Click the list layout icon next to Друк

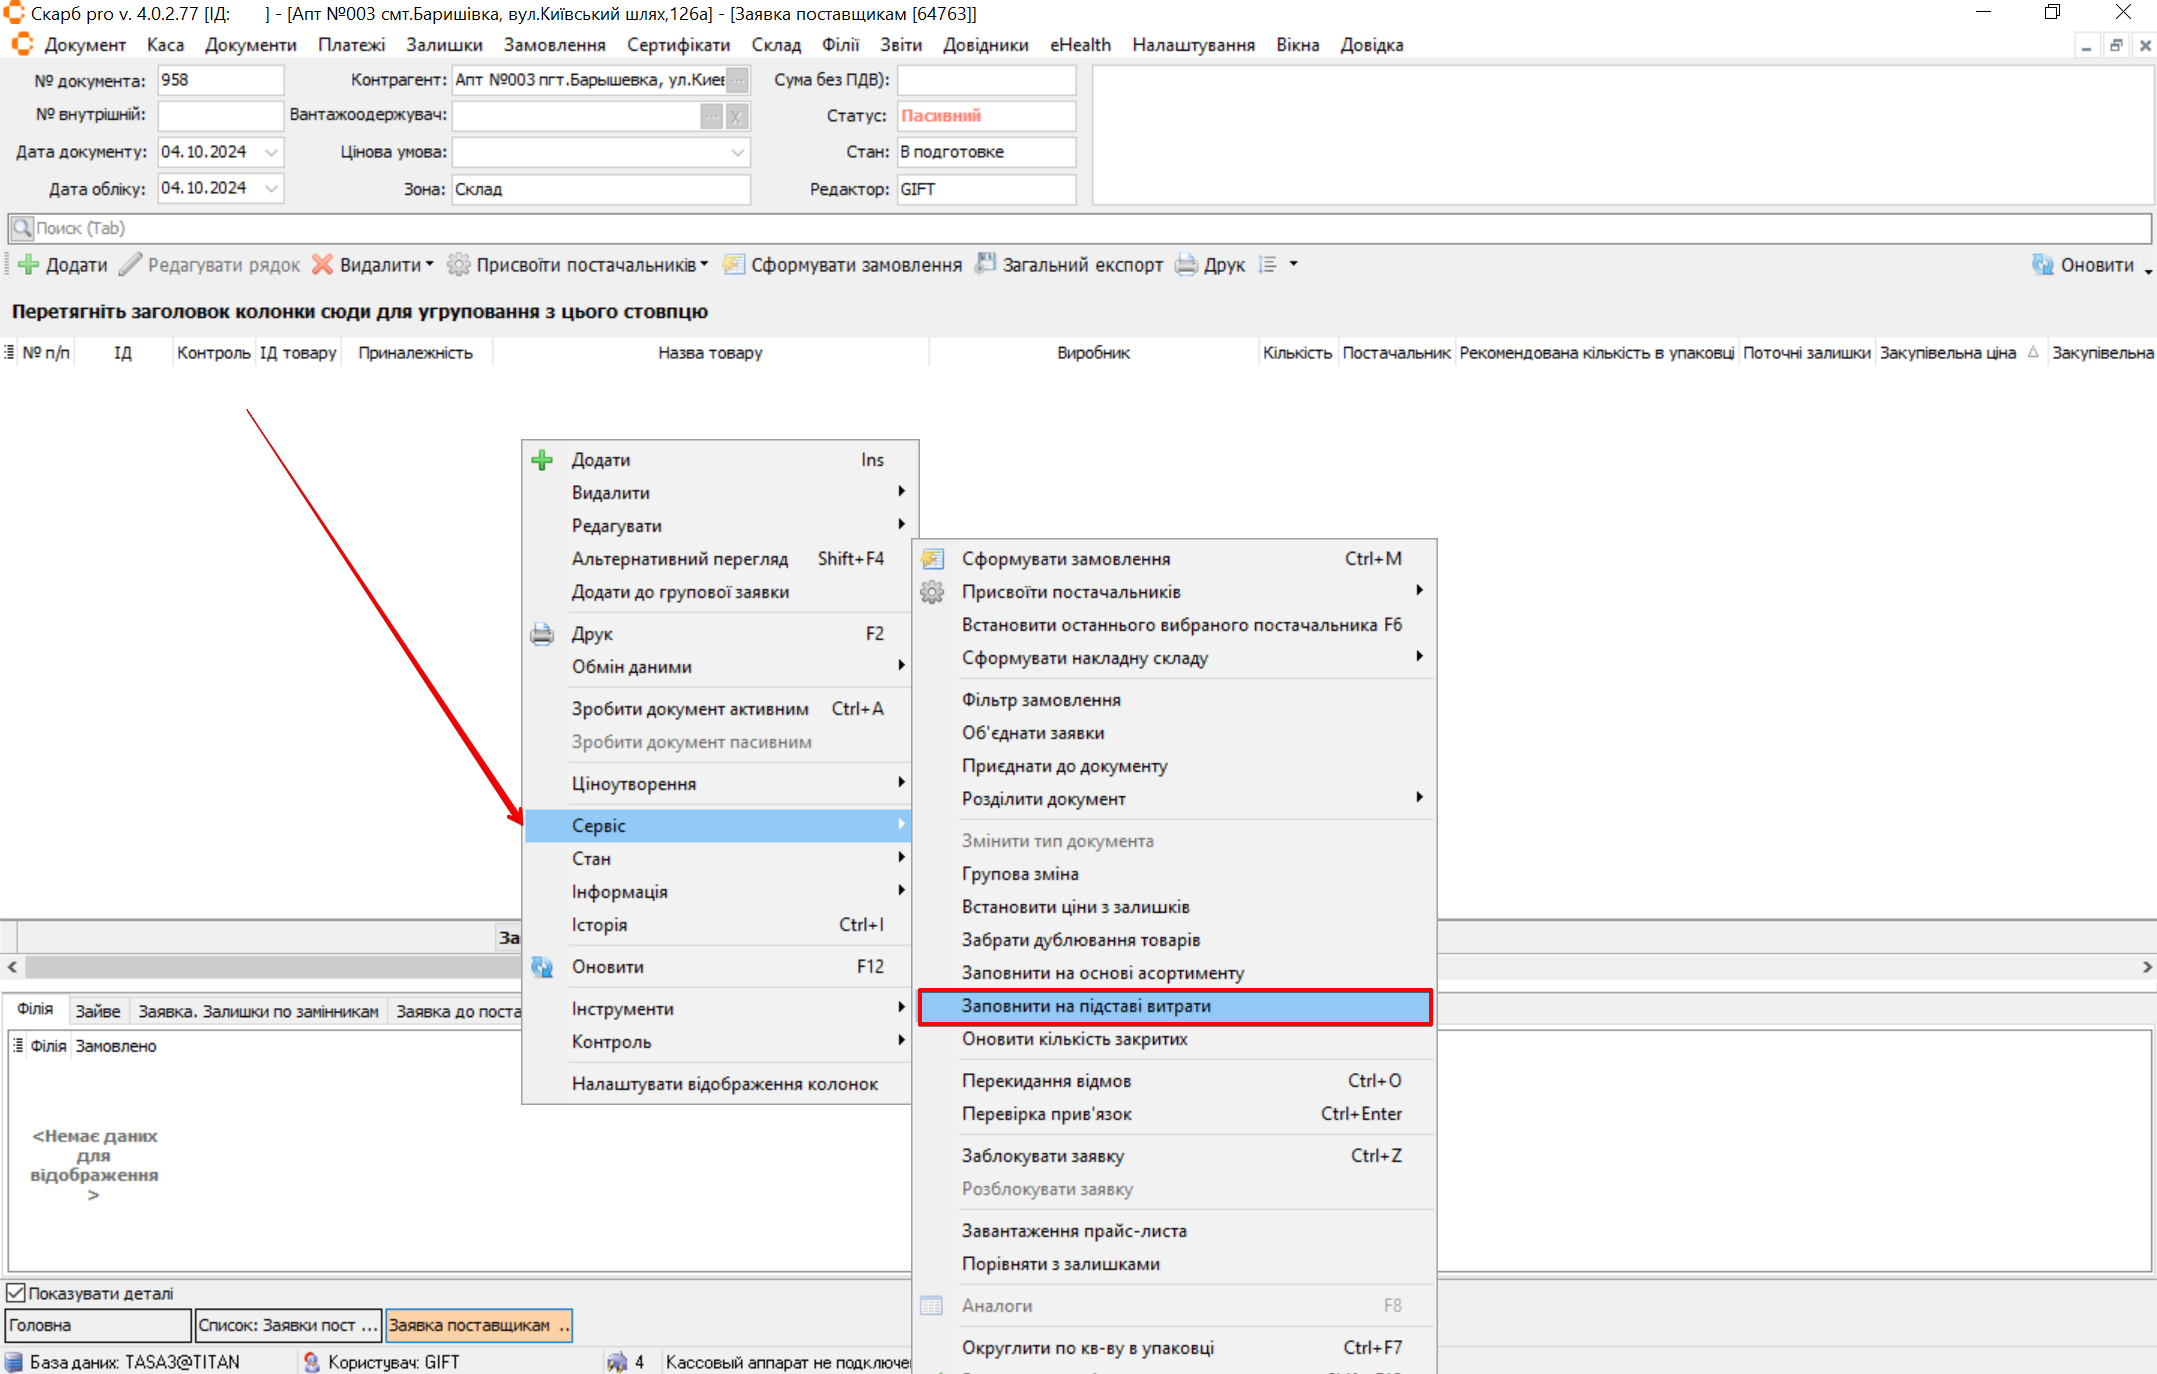pyautogui.click(x=1268, y=265)
